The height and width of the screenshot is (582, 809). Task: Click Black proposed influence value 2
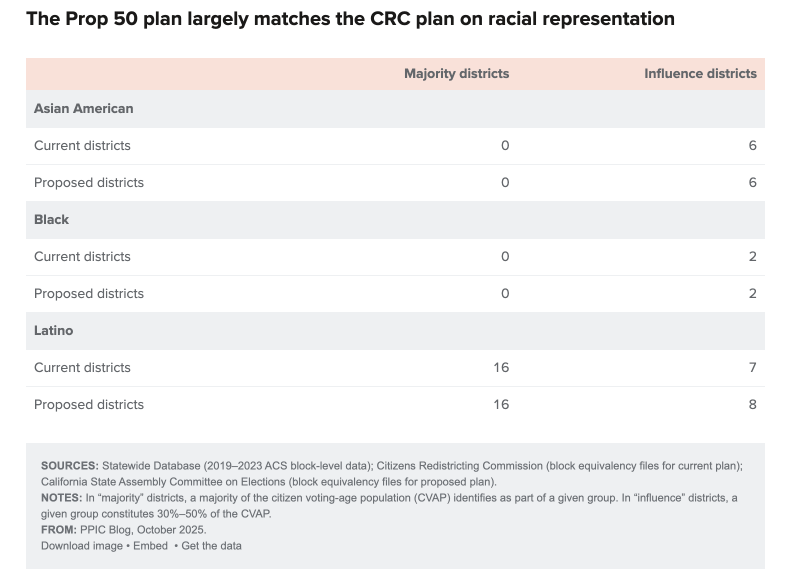coord(752,293)
